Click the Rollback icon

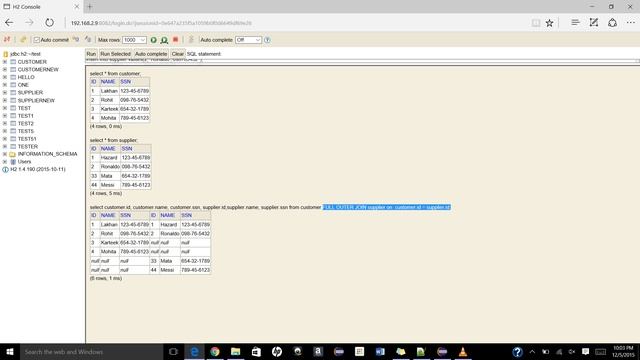click(x=76, y=40)
